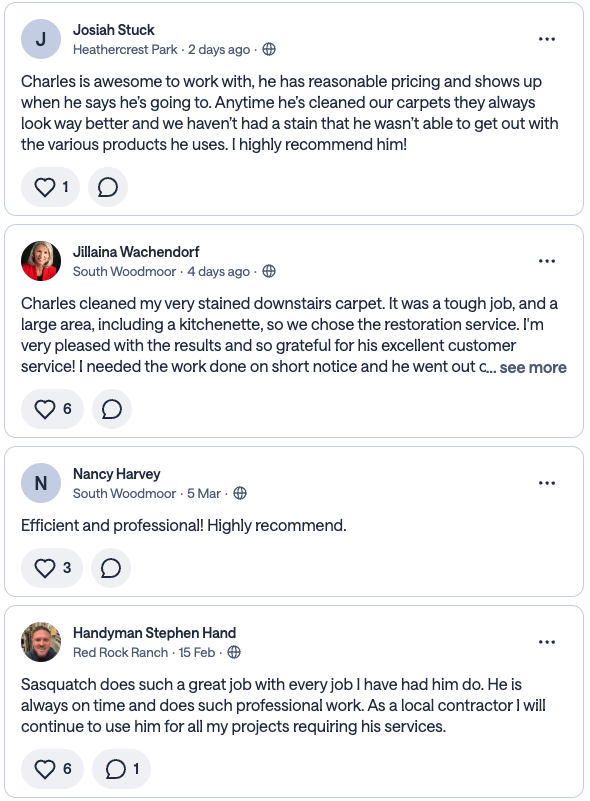This screenshot has width=590, height=801.
Task: Open the overflow menu on Jillaina's review
Action: click(547, 260)
